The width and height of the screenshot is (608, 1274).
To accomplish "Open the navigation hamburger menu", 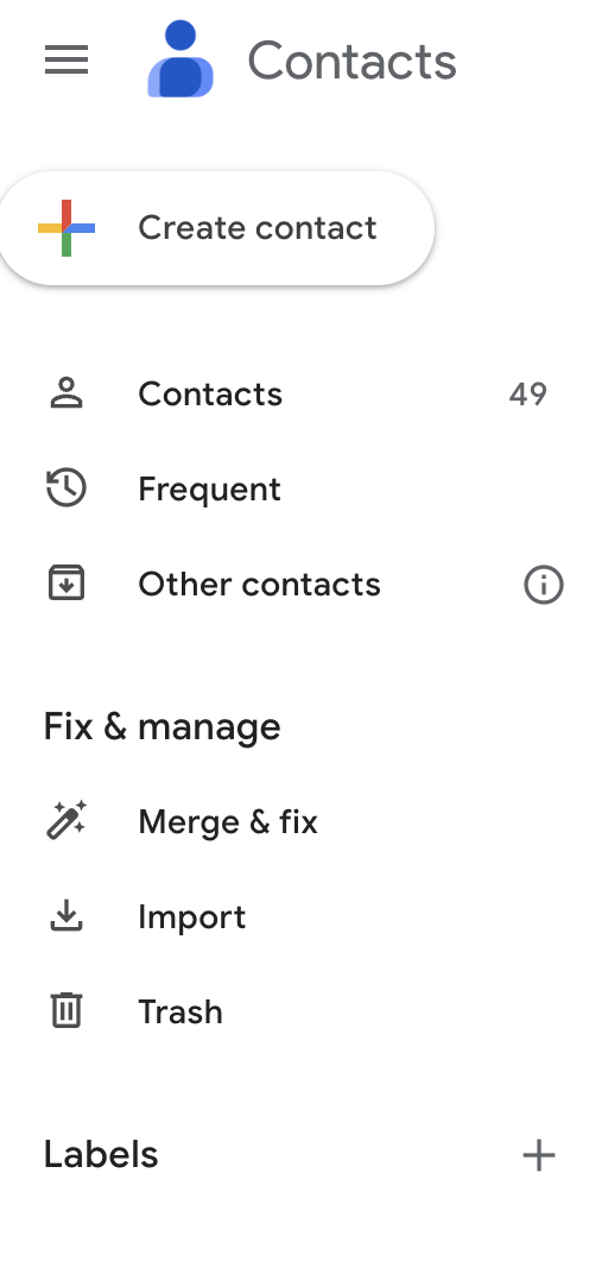I will pos(64,60).
